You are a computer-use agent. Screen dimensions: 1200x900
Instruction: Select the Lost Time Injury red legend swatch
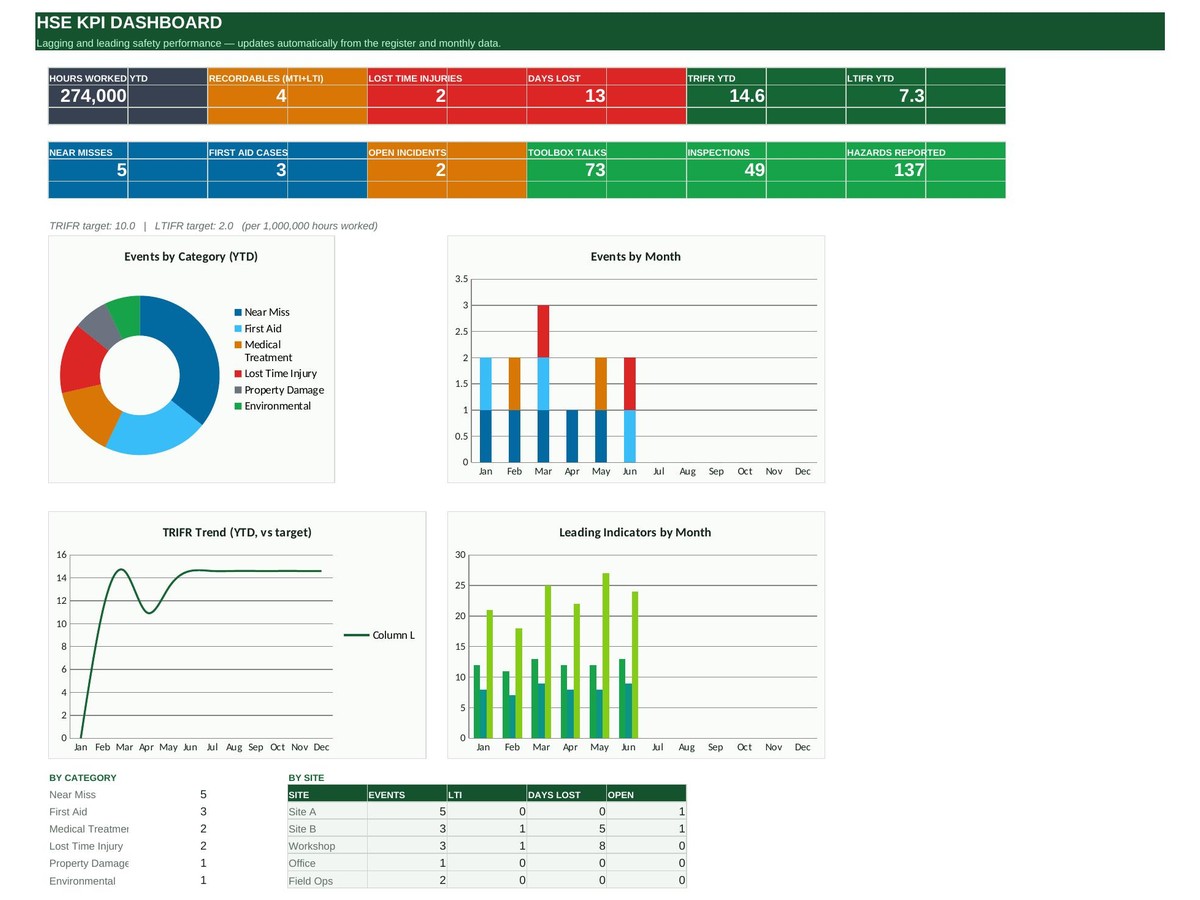[238, 374]
